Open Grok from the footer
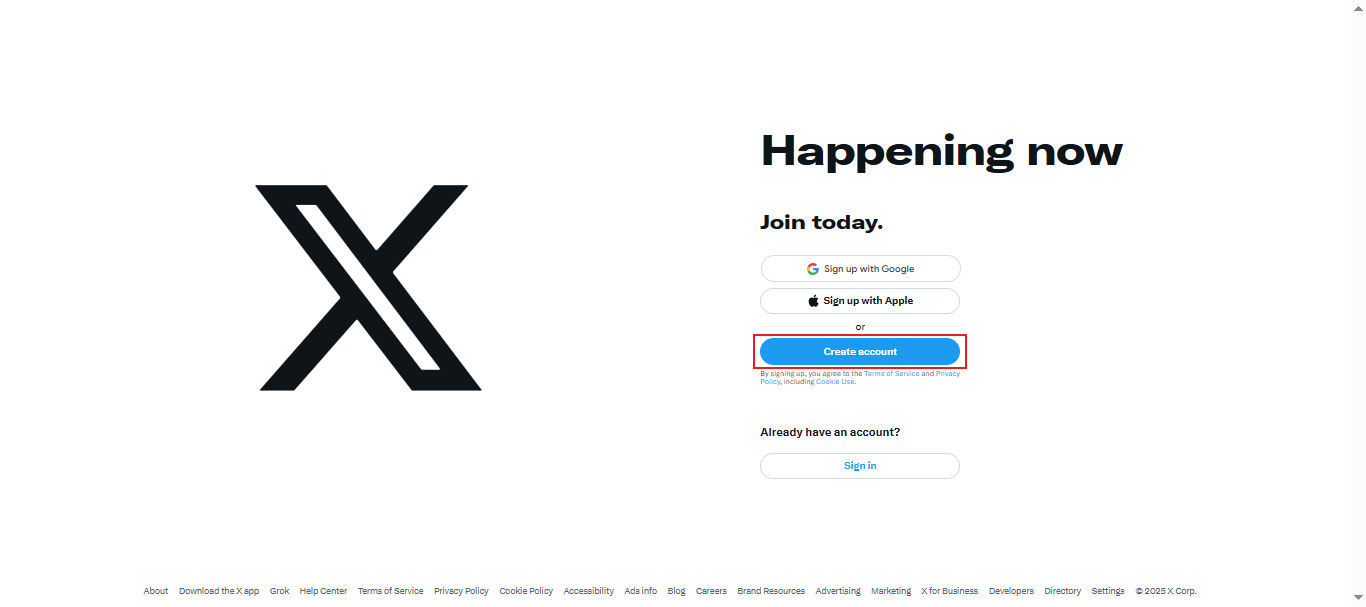Screen dimensions: 1366x607 pos(279,591)
